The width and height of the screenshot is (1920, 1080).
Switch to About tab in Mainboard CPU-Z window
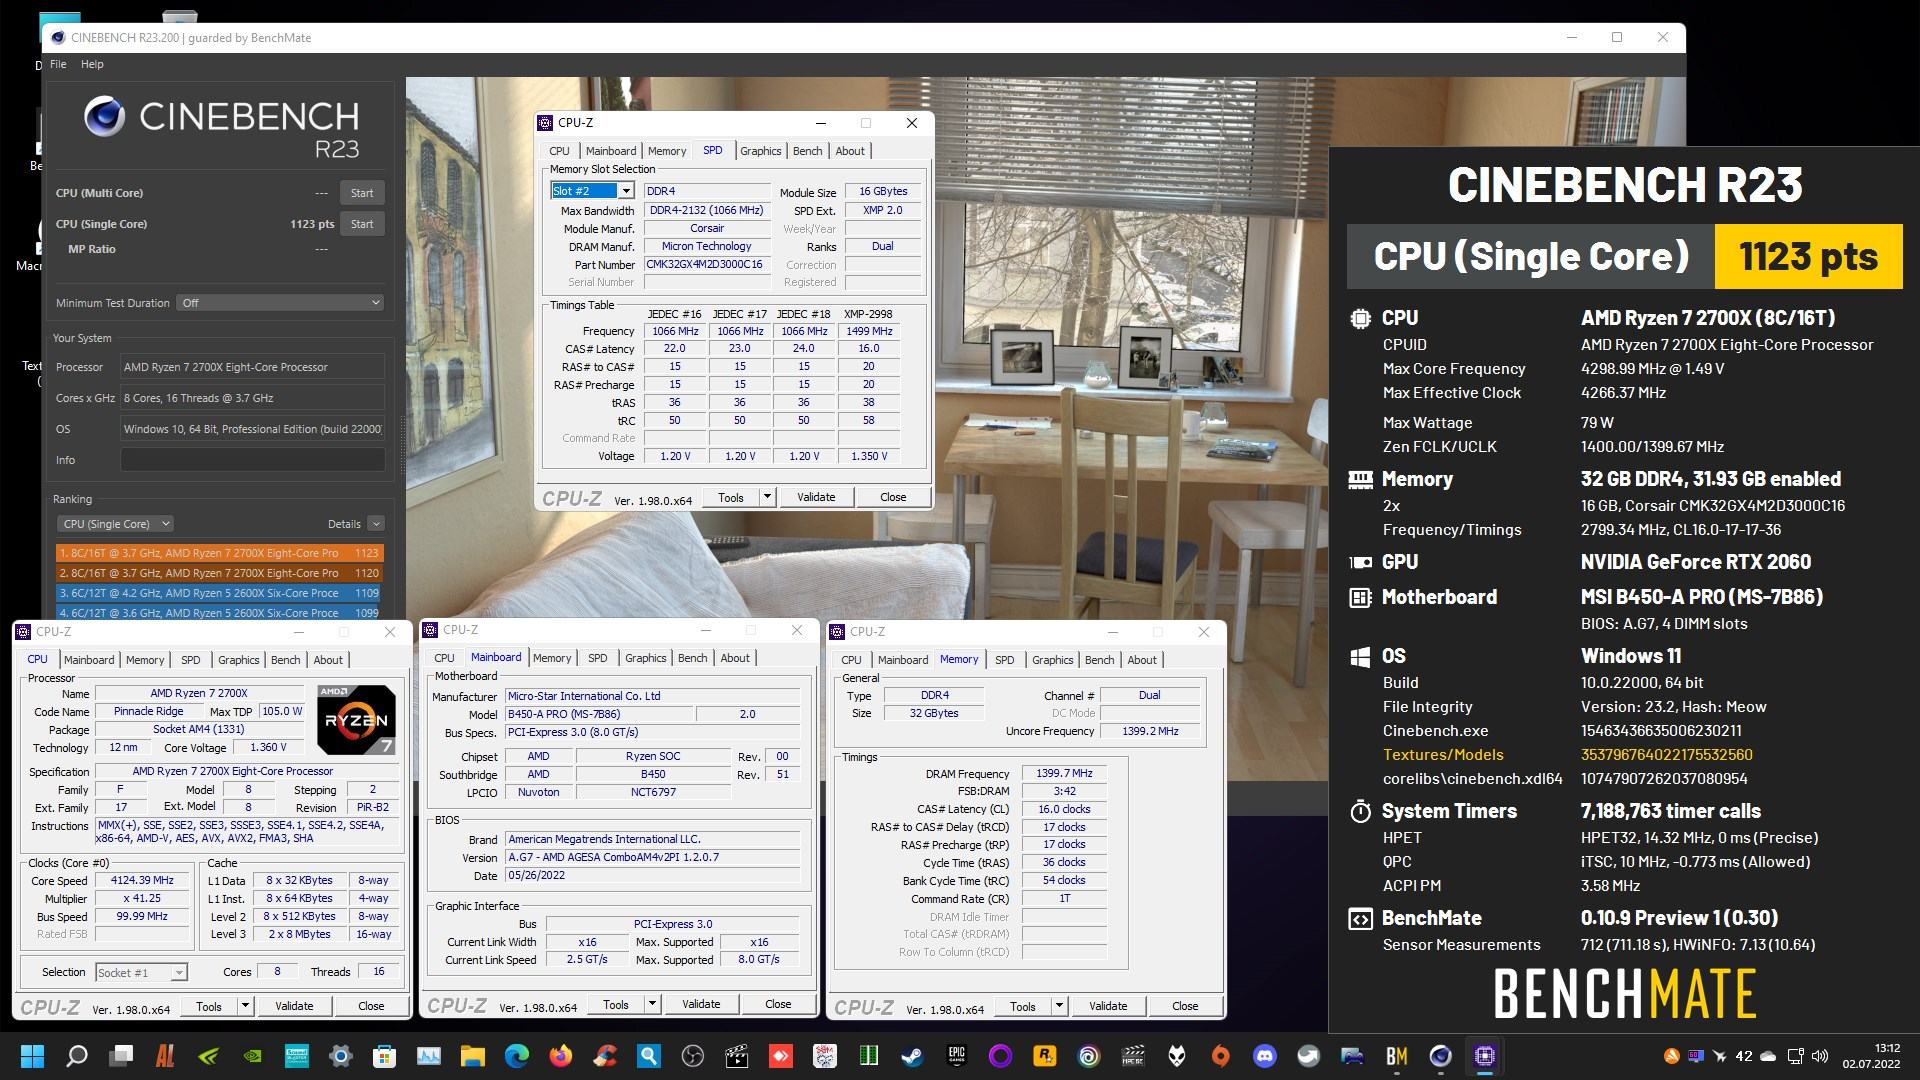(735, 658)
